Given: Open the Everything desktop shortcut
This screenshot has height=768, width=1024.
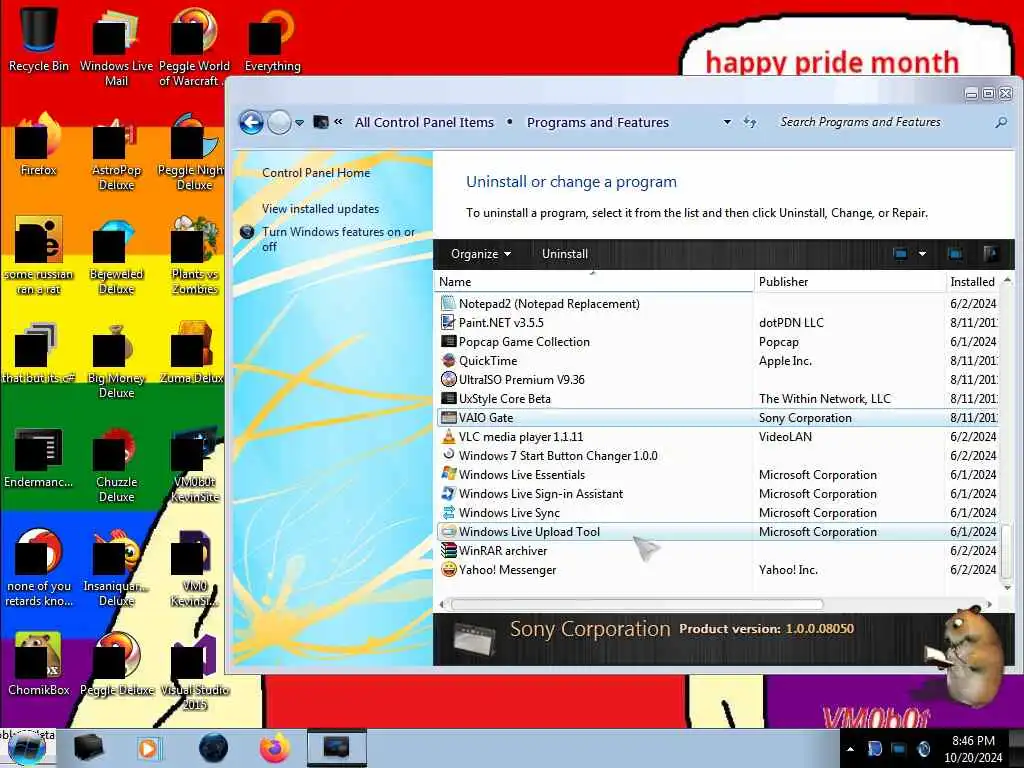Looking at the screenshot, I should [272, 39].
